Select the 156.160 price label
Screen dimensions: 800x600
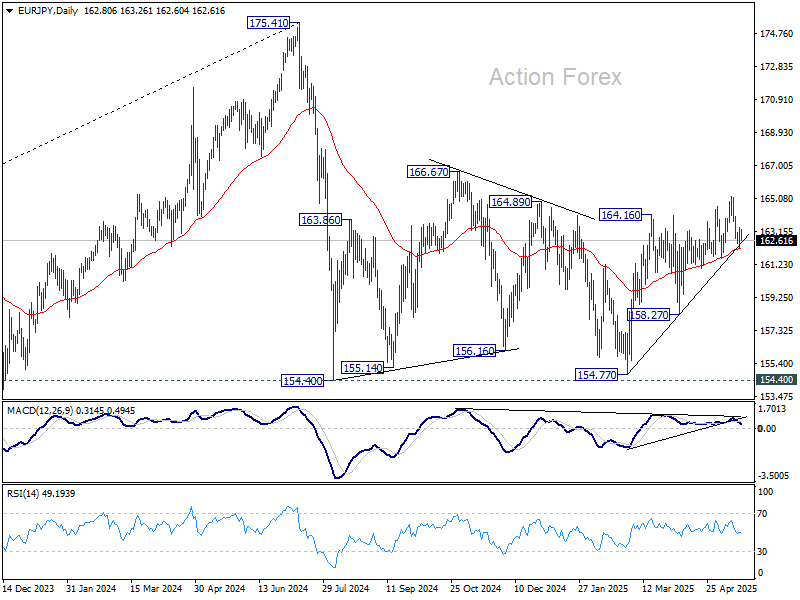(474, 351)
